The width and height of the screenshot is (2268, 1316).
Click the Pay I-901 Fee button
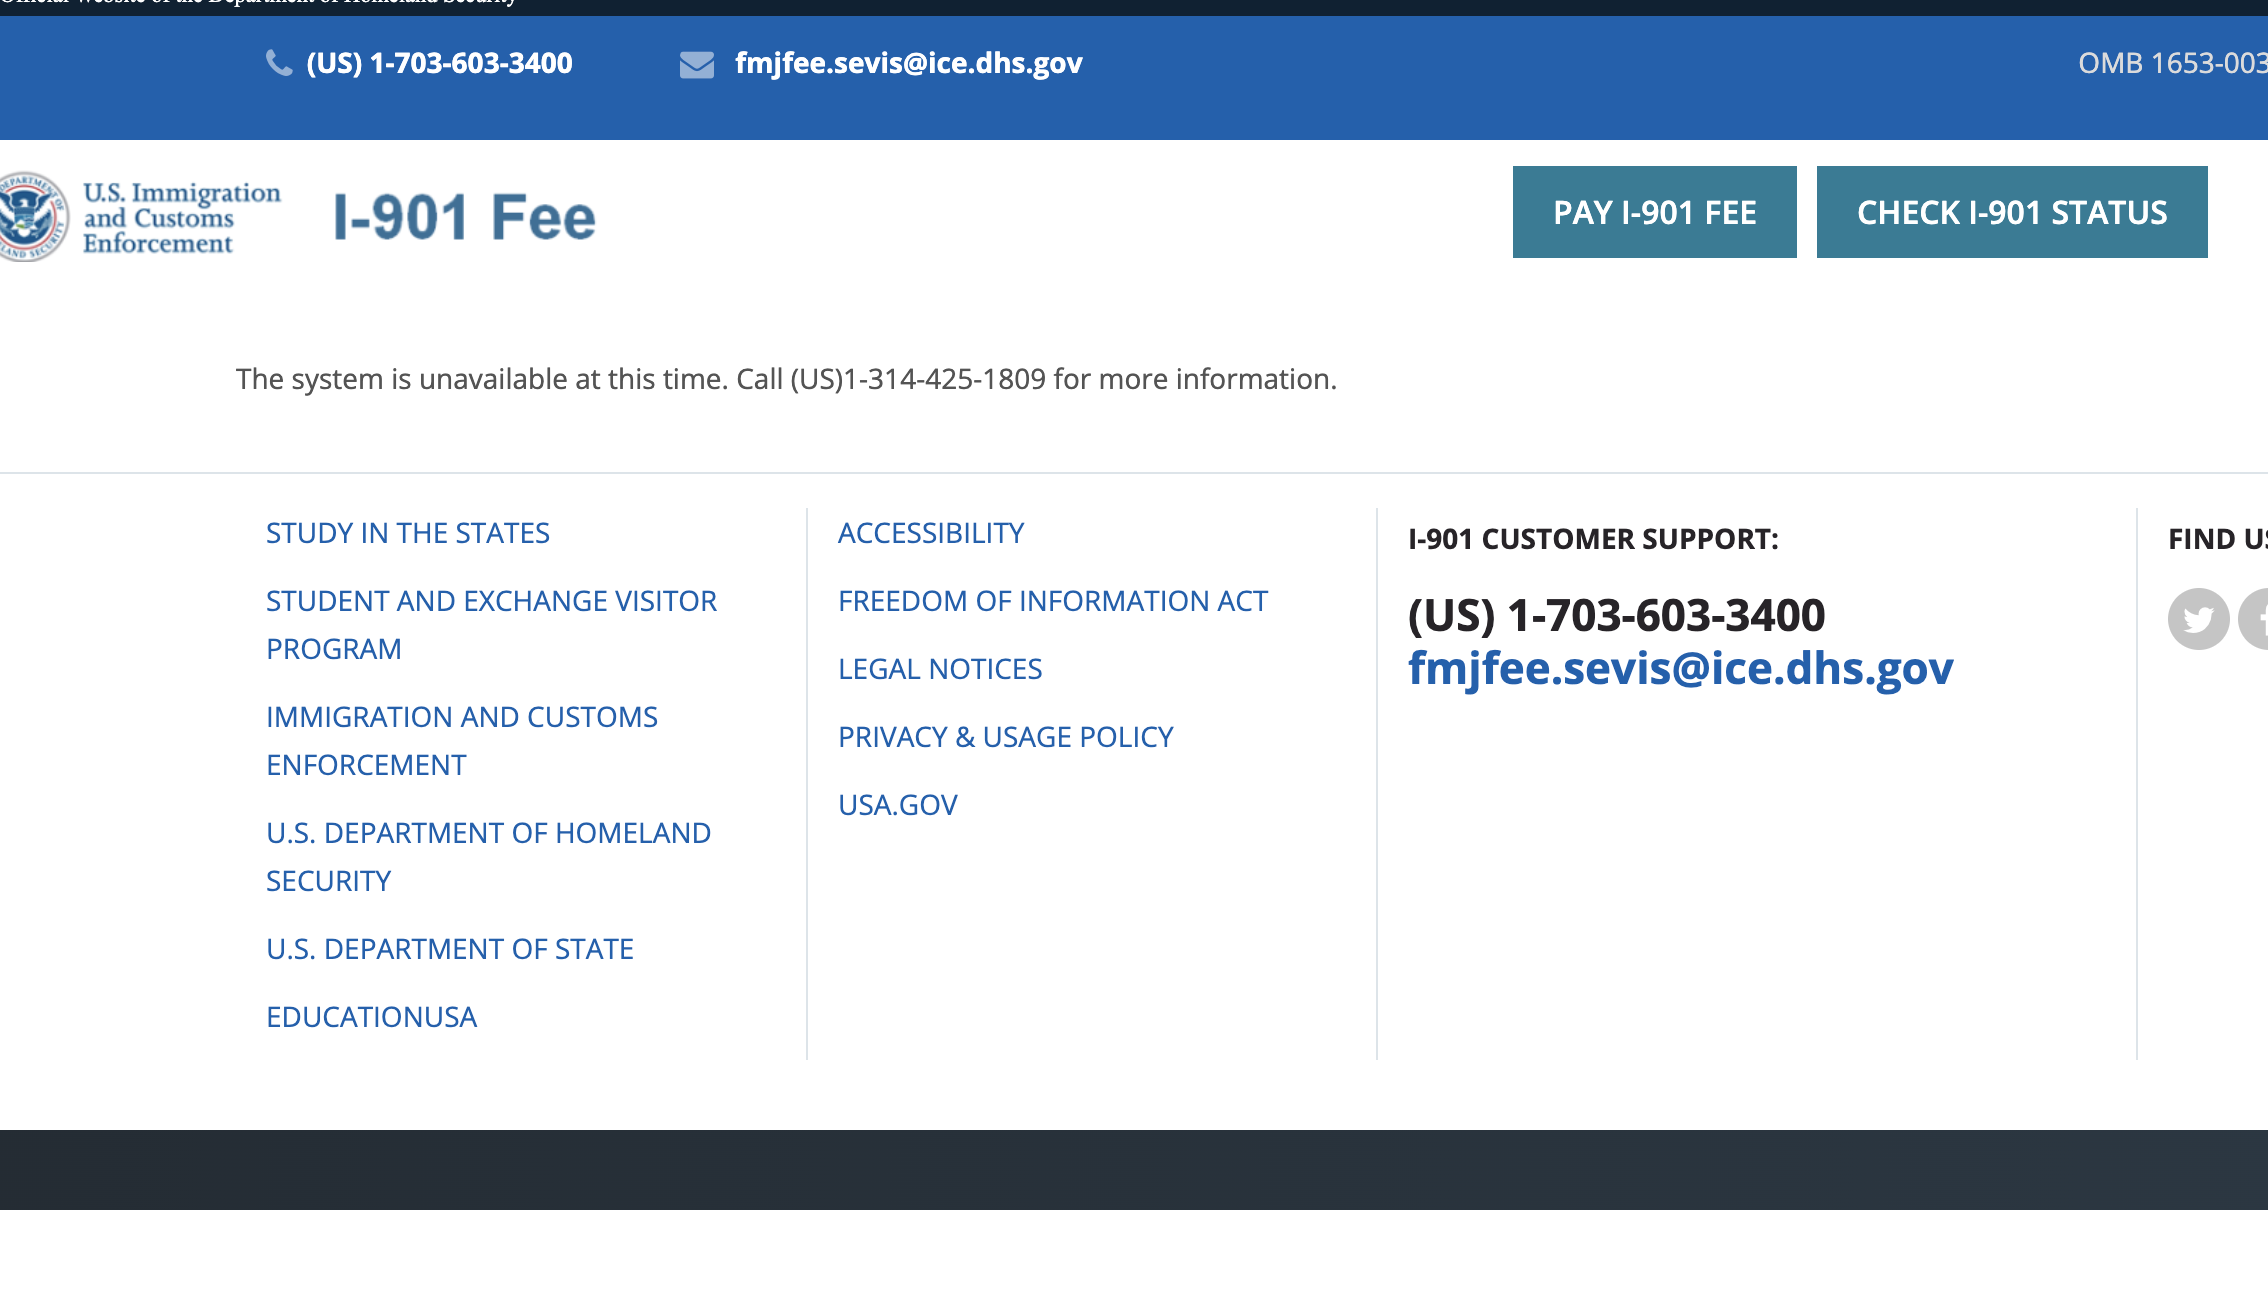(1654, 212)
